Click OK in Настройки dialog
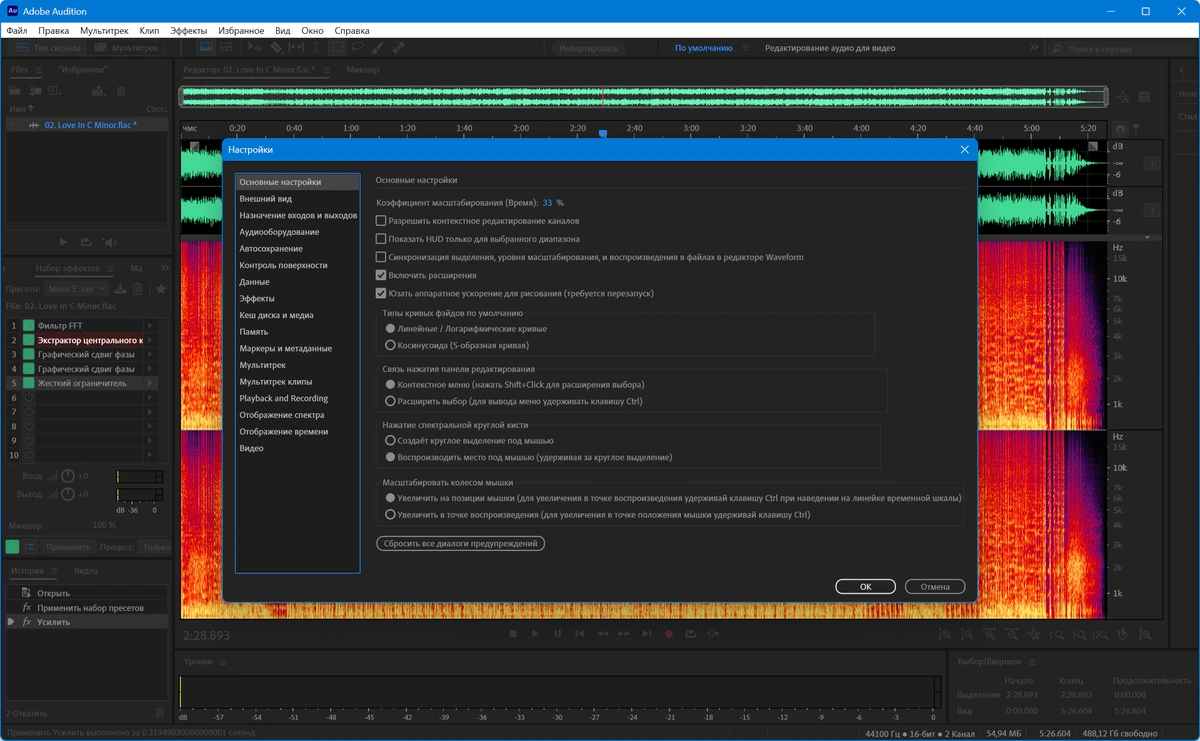The image size is (1200, 741). tap(865, 587)
